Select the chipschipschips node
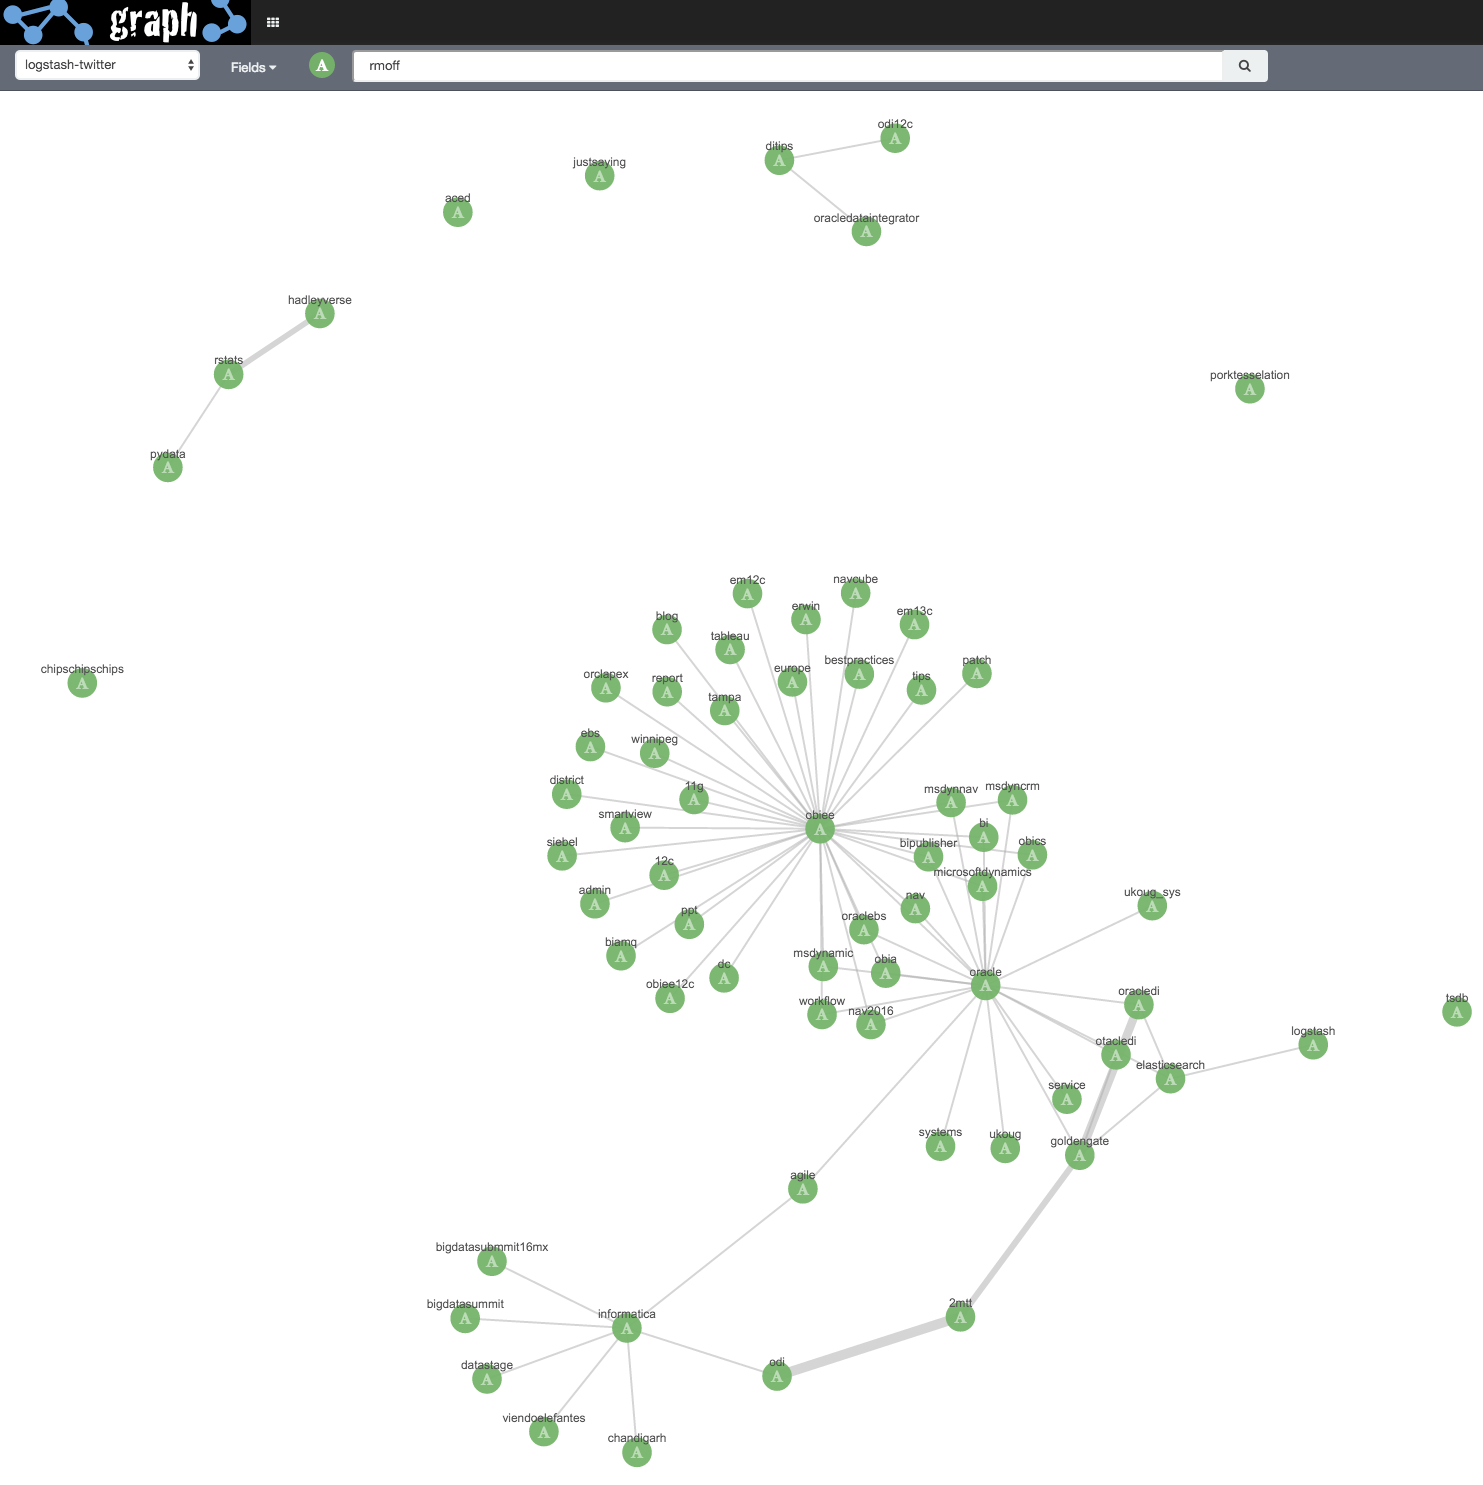The height and width of the screenshot is (1485, 1483). pos(81,682)
